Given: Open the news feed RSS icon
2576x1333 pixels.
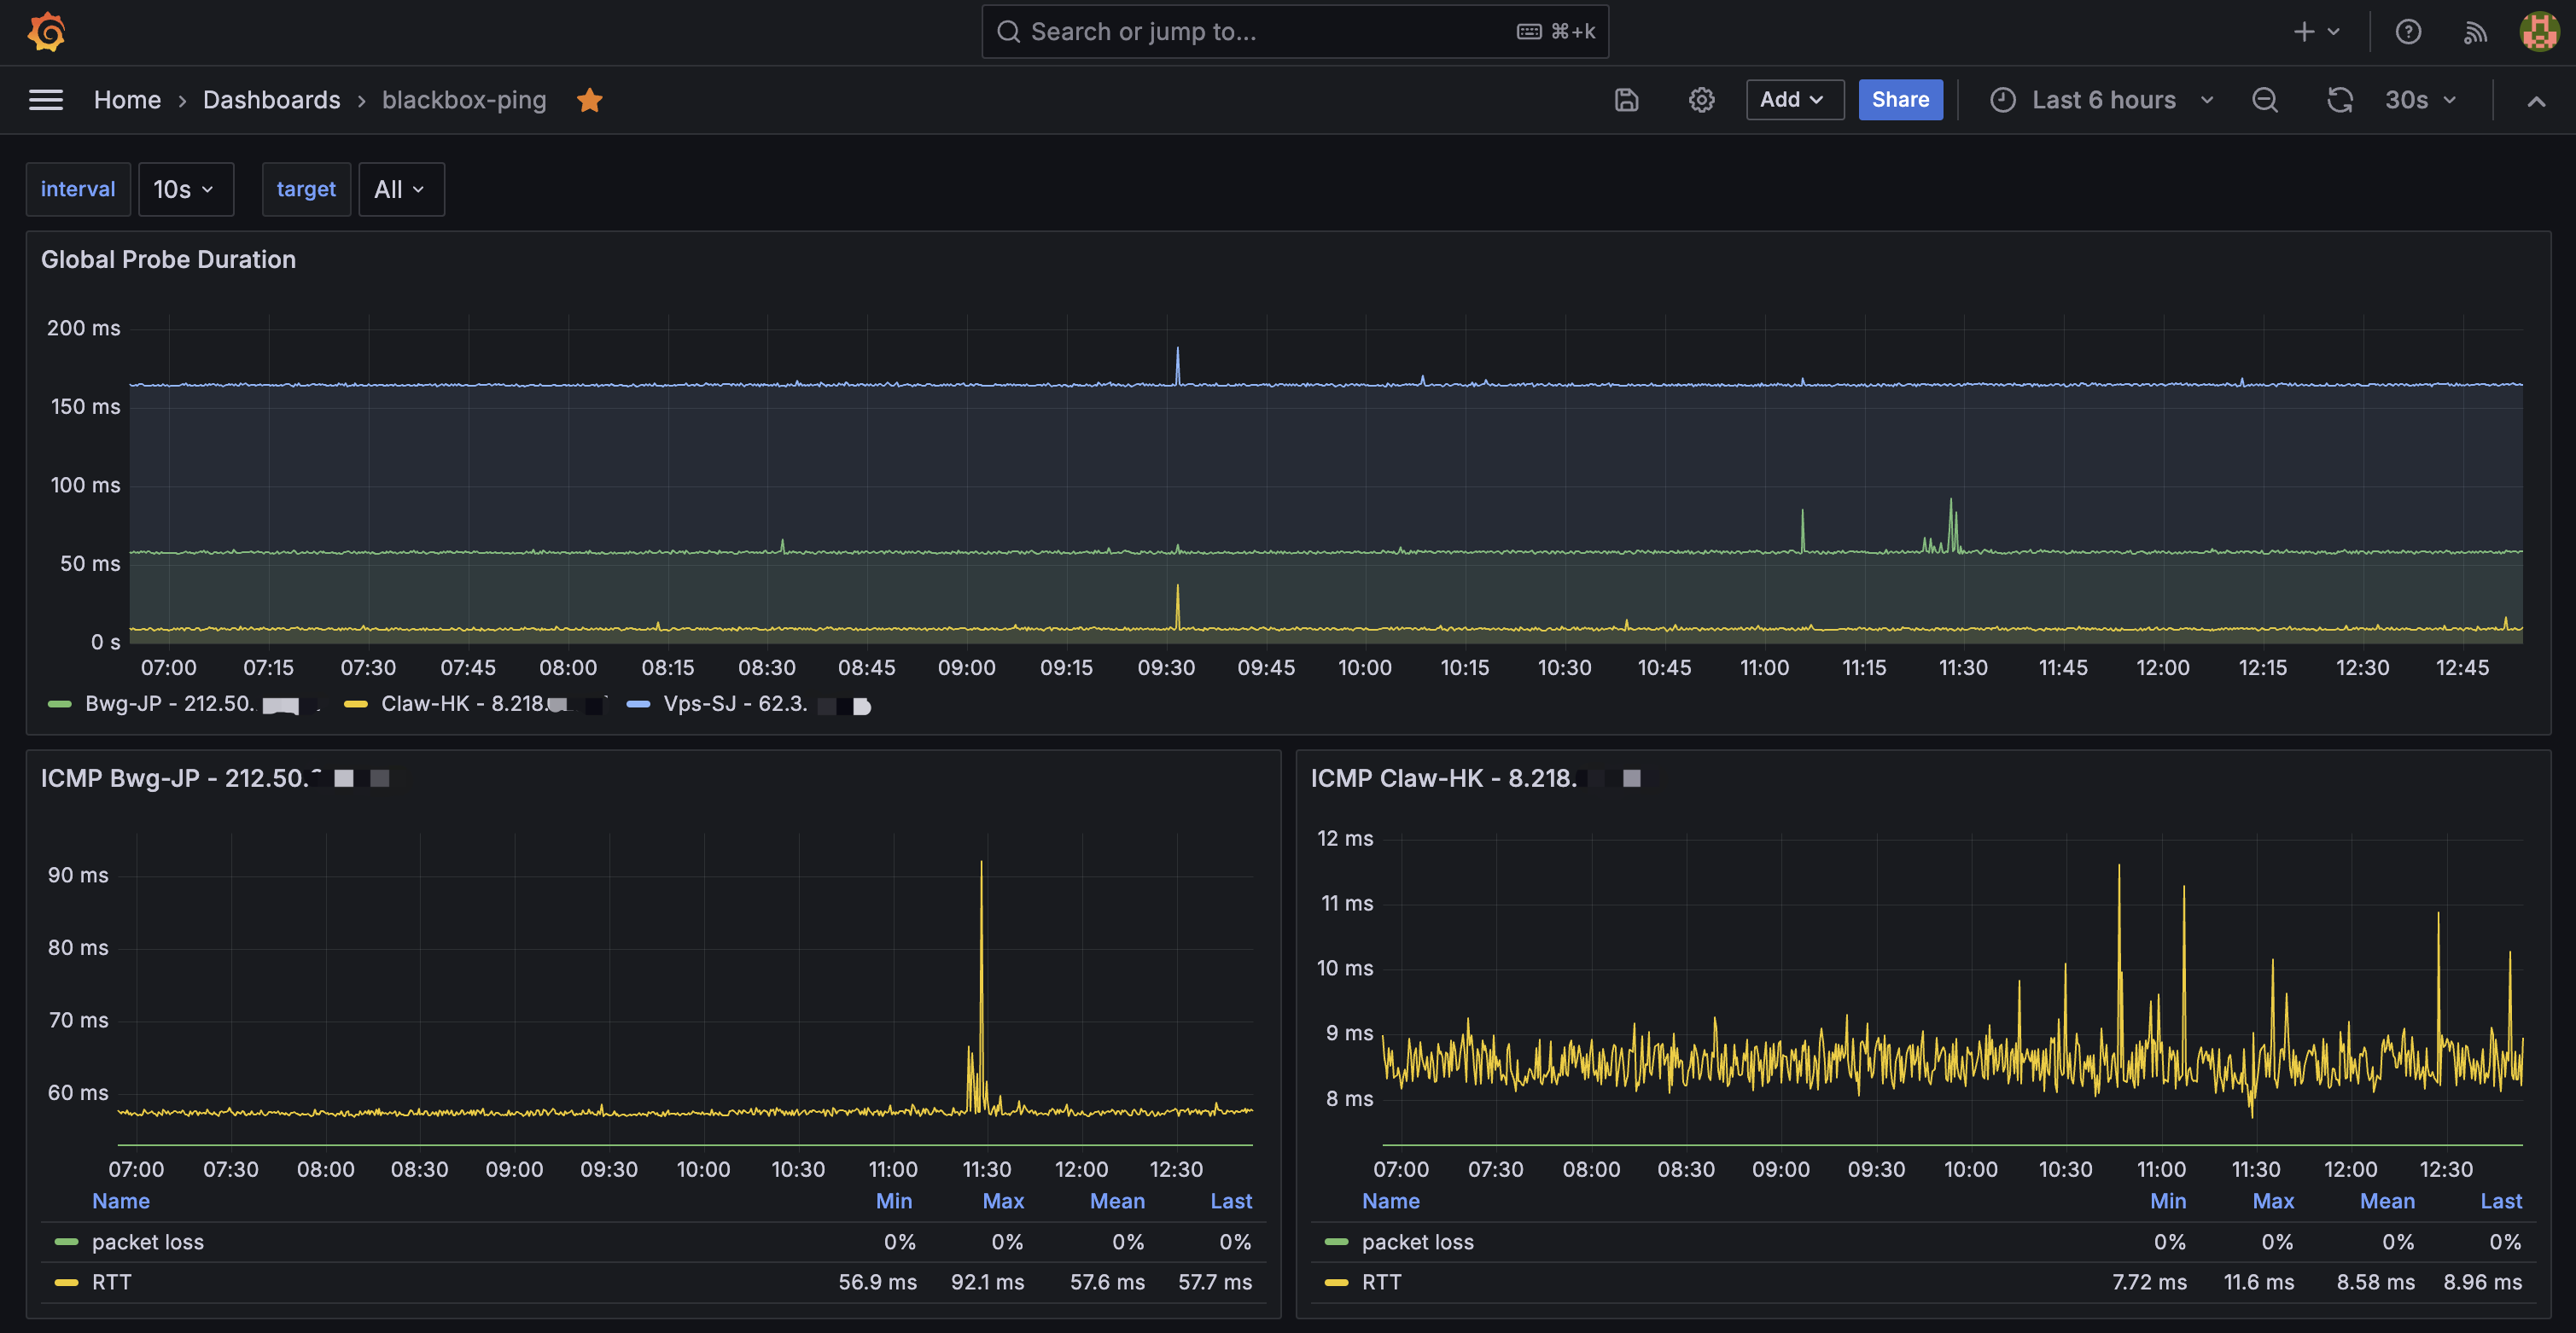Looking at the screenshot, I should coord(2475,32).
